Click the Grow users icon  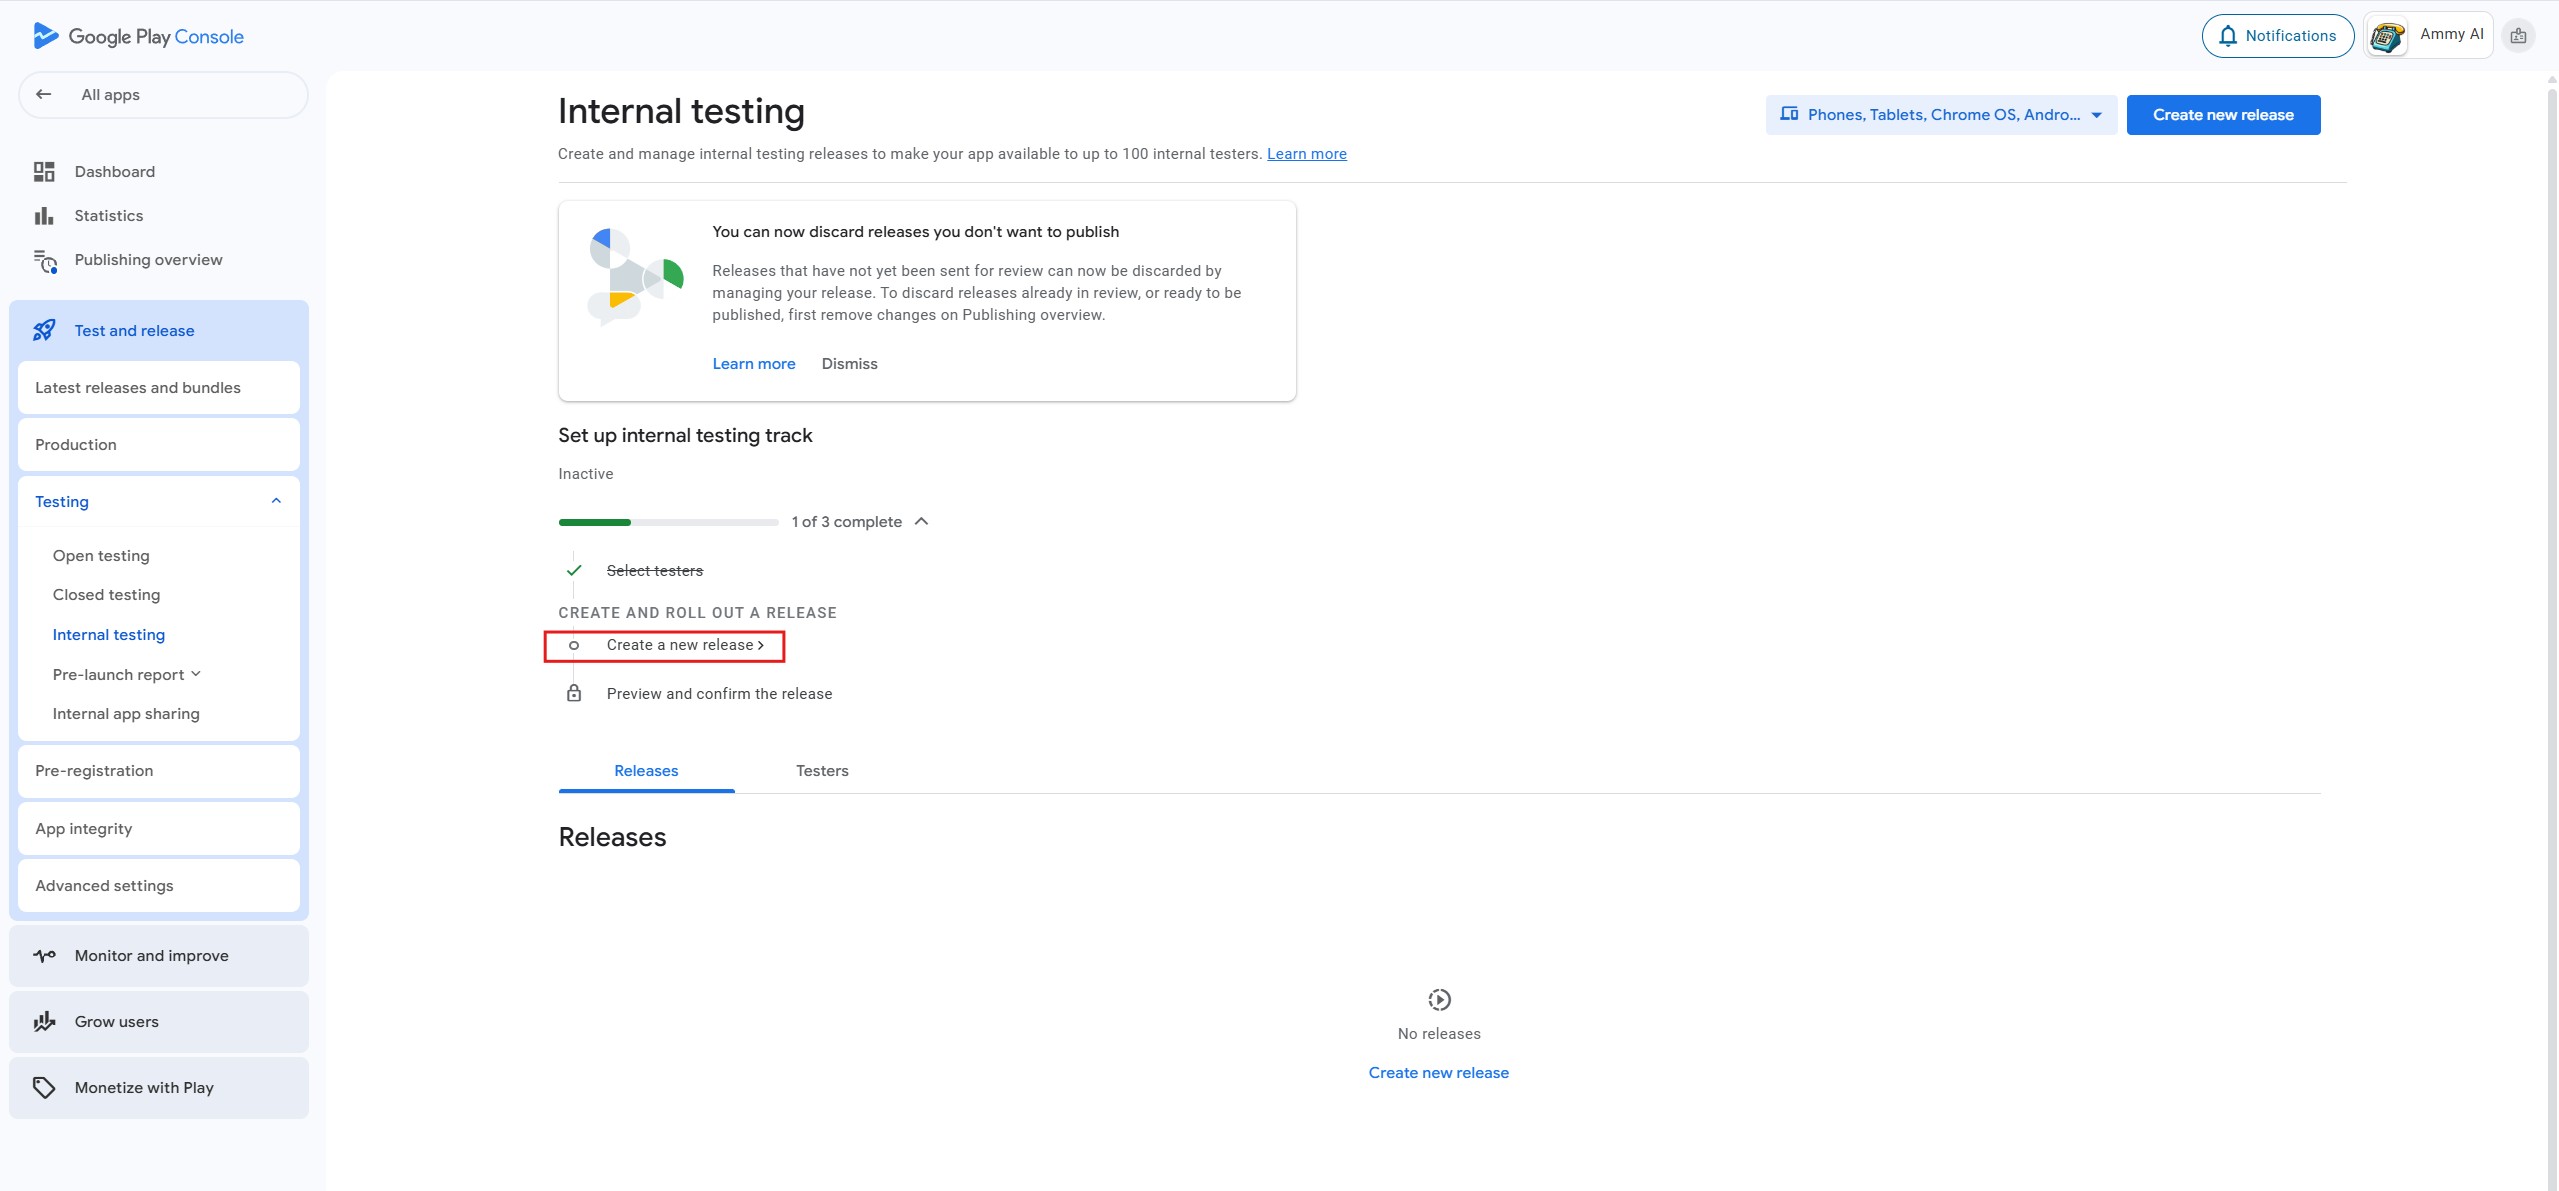coord(44,1022)
